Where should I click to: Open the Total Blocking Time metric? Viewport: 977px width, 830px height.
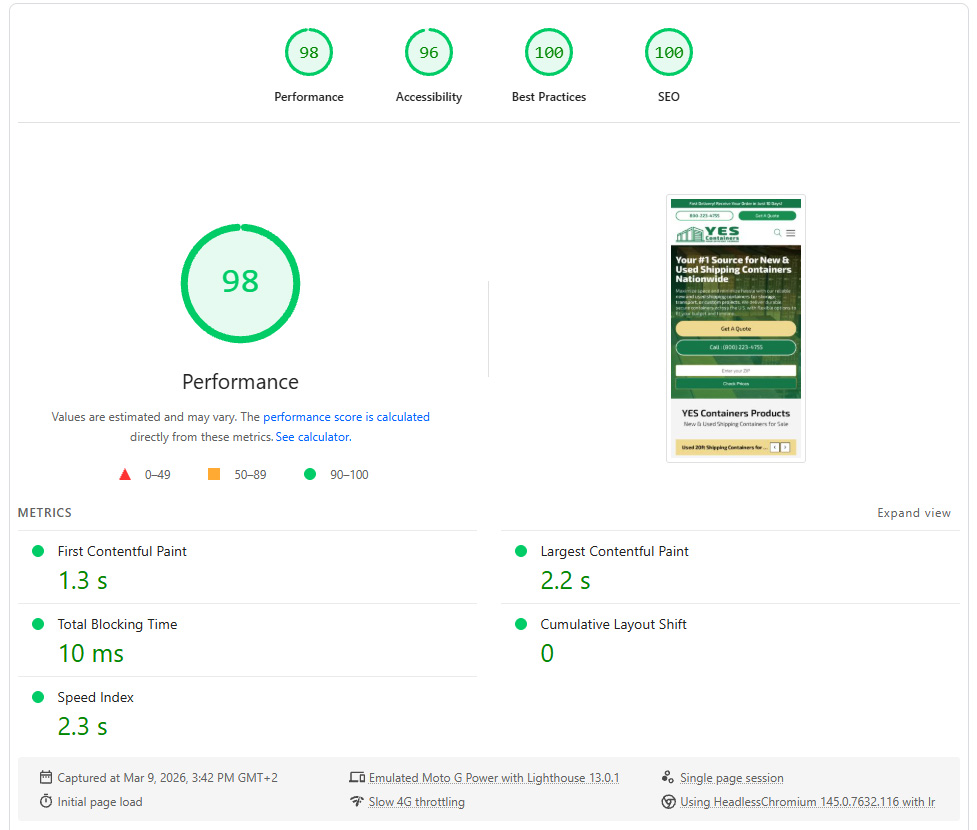(x=117, y=624)
